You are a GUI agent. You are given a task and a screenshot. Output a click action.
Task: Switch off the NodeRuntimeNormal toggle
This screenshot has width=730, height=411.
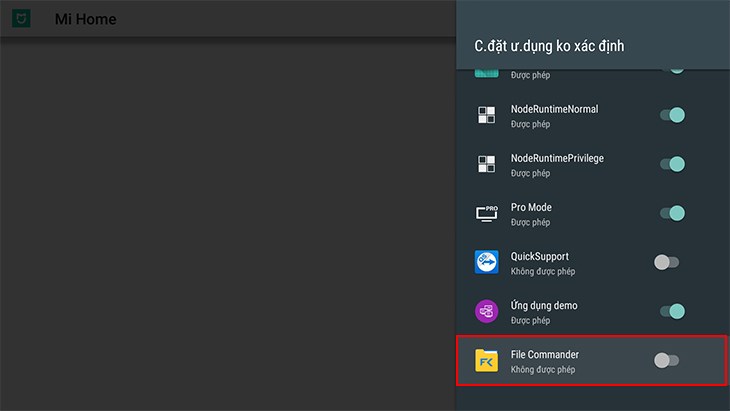pyautogui.click(x=672, y=115)
